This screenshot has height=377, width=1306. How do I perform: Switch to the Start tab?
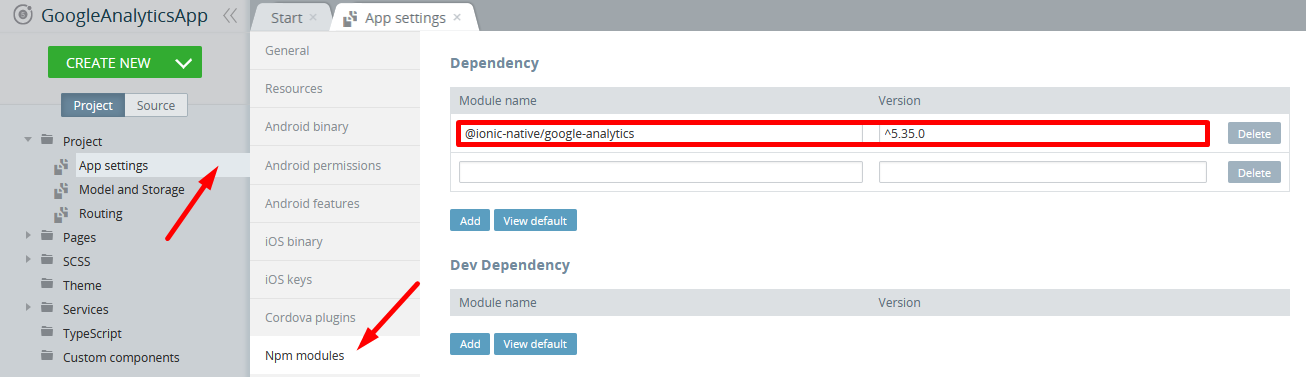pos(286,18)
